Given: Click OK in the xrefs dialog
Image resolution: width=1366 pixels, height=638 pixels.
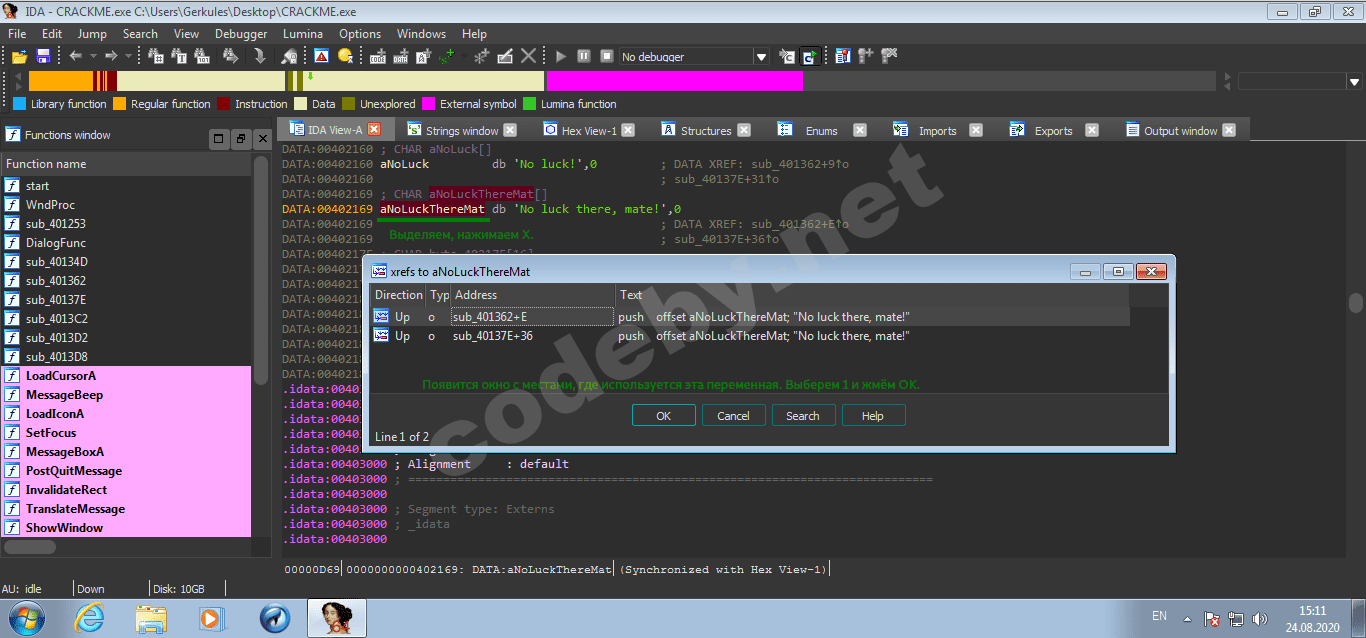Looking at the screenshot, I should [x=663, y=416].
